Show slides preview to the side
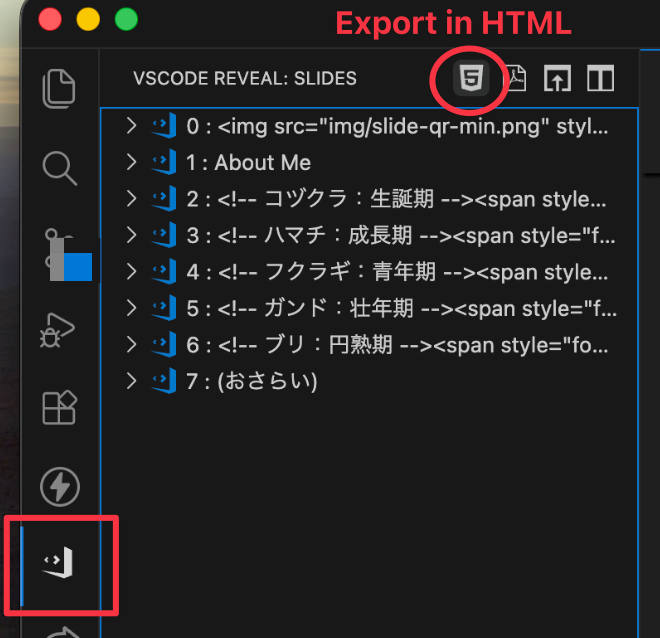This screenshot has width=660, height=638. pos(600,78)
